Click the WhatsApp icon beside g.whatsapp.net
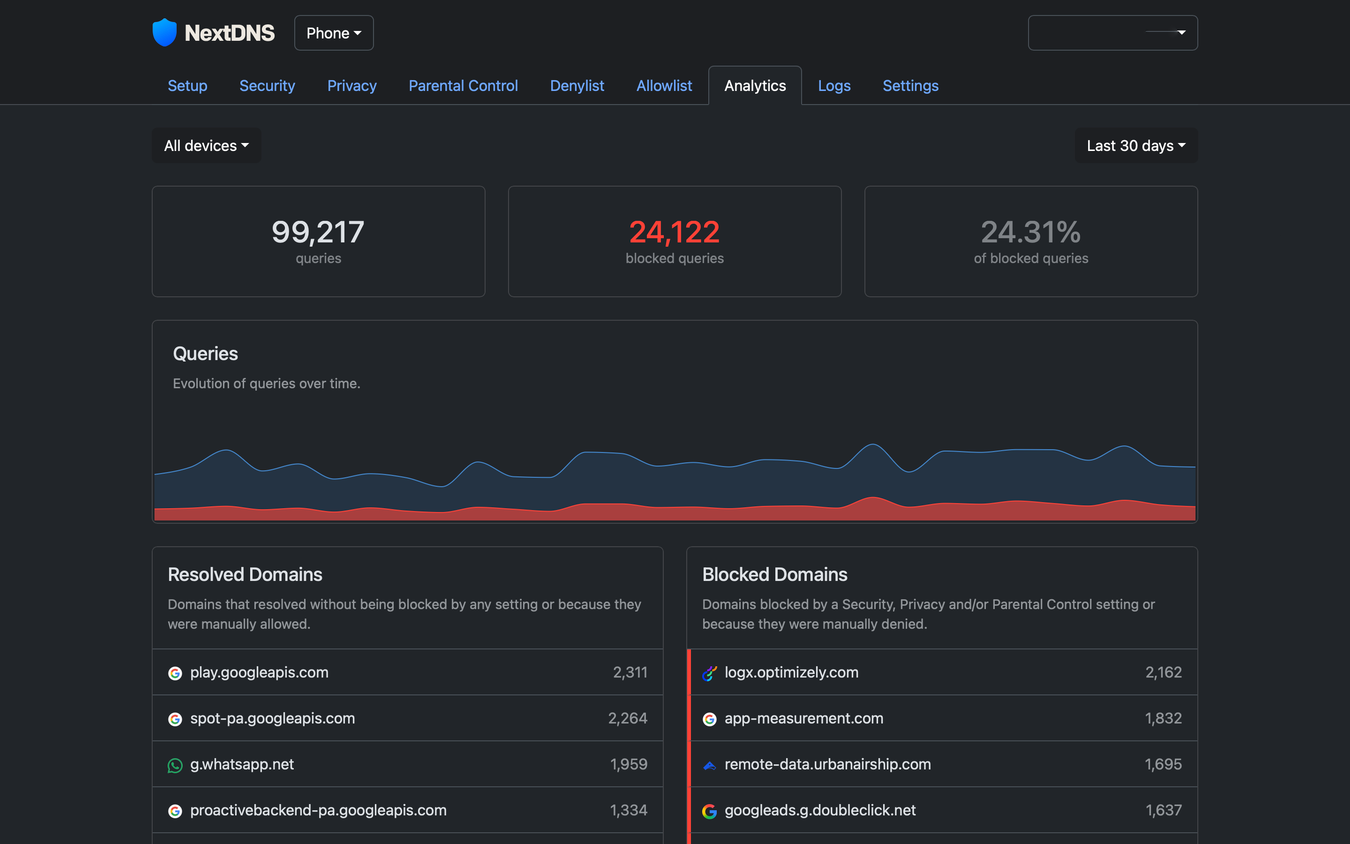This screenshot has width=1350, height=844. click(175, 765)
